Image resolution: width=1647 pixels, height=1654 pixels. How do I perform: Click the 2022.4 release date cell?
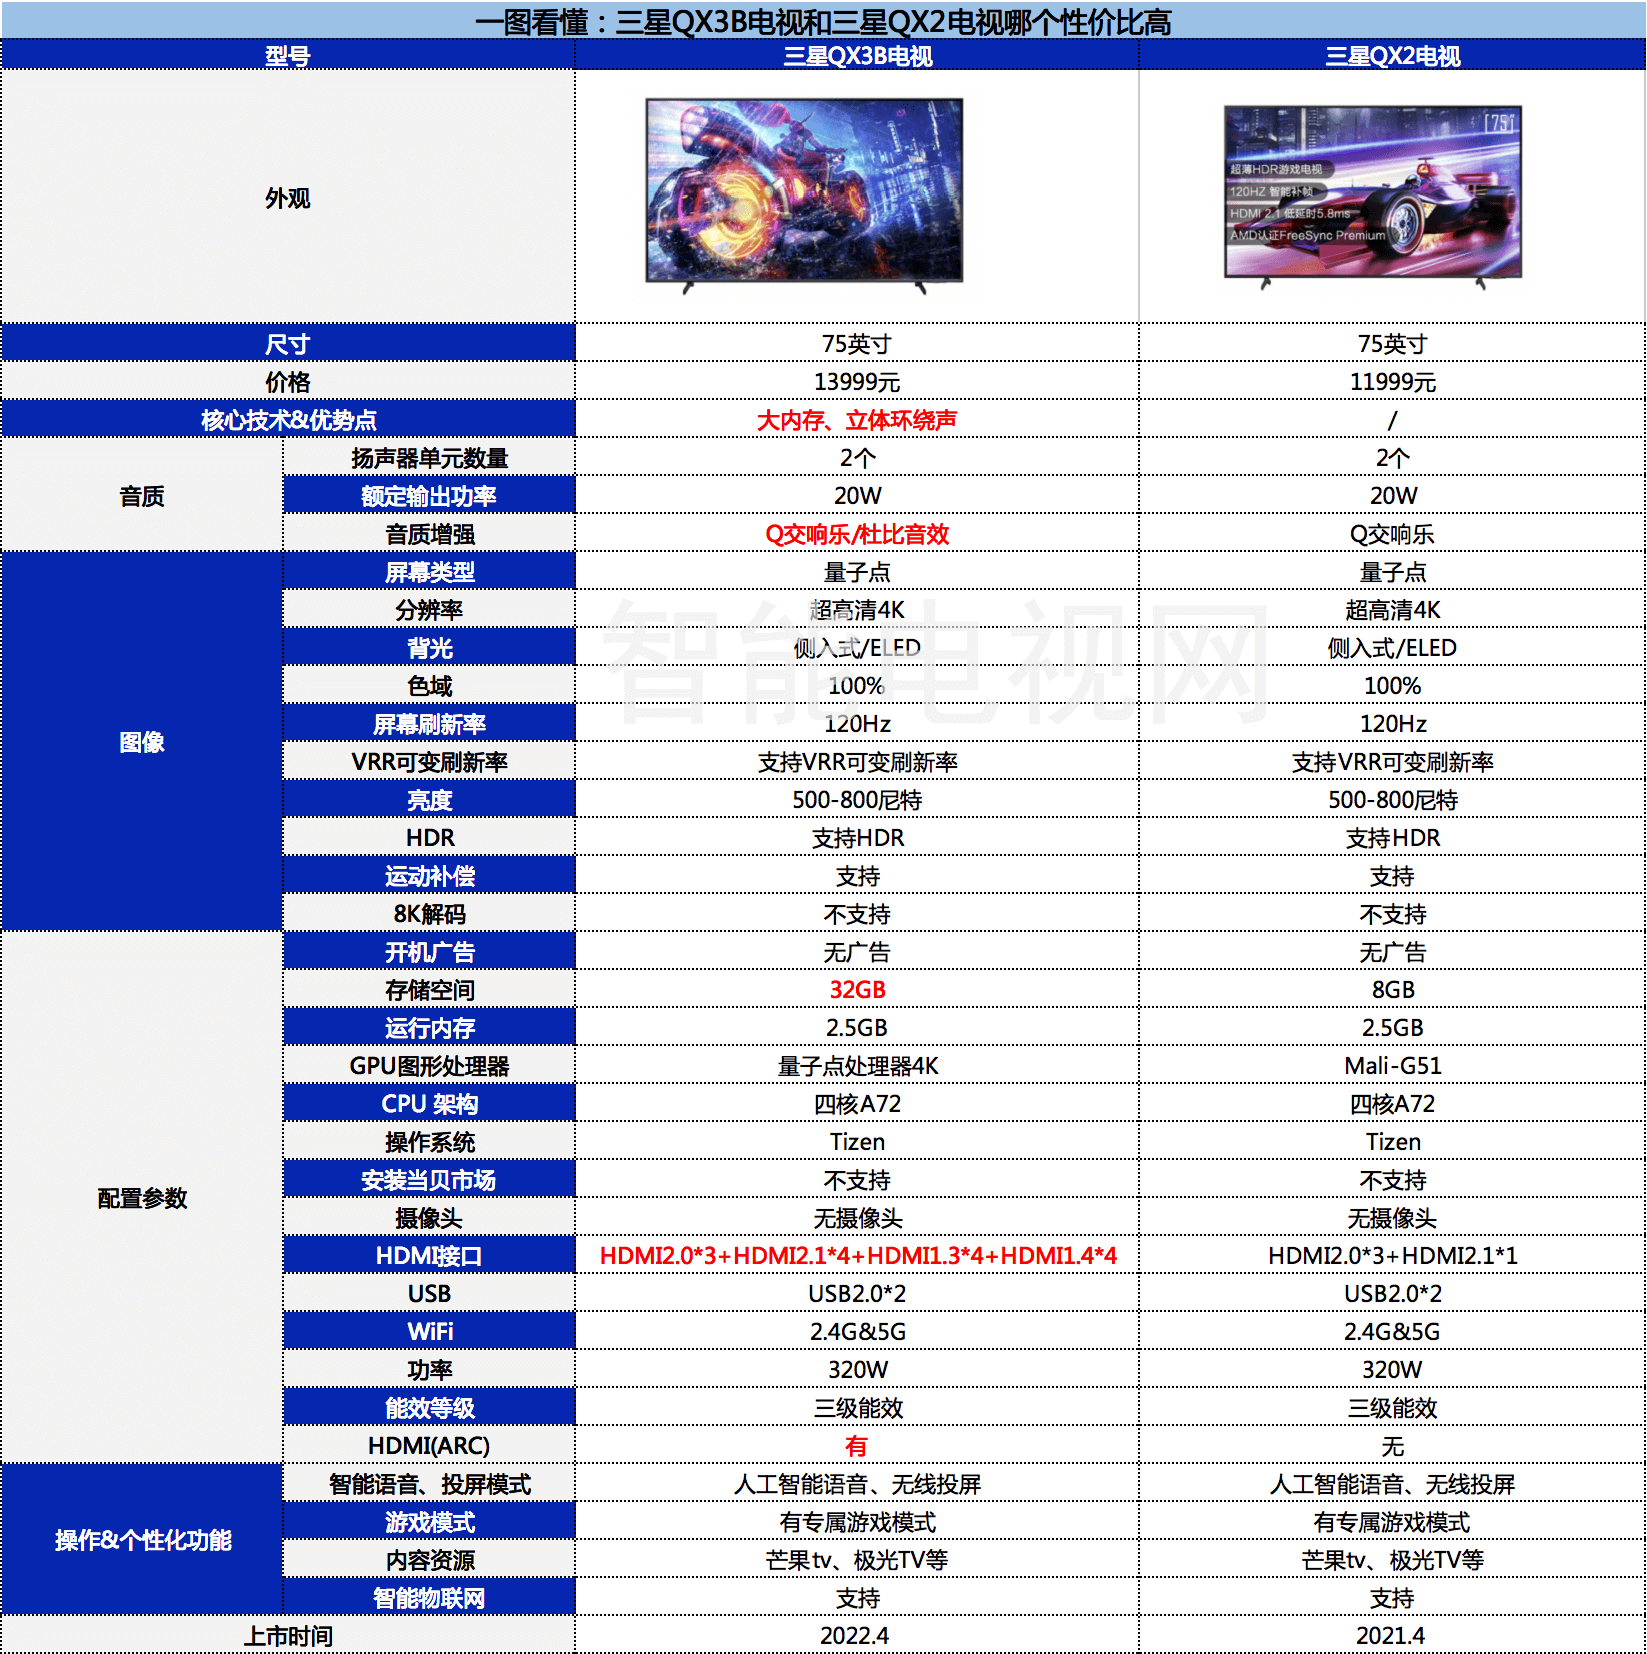pos(857,1636)
